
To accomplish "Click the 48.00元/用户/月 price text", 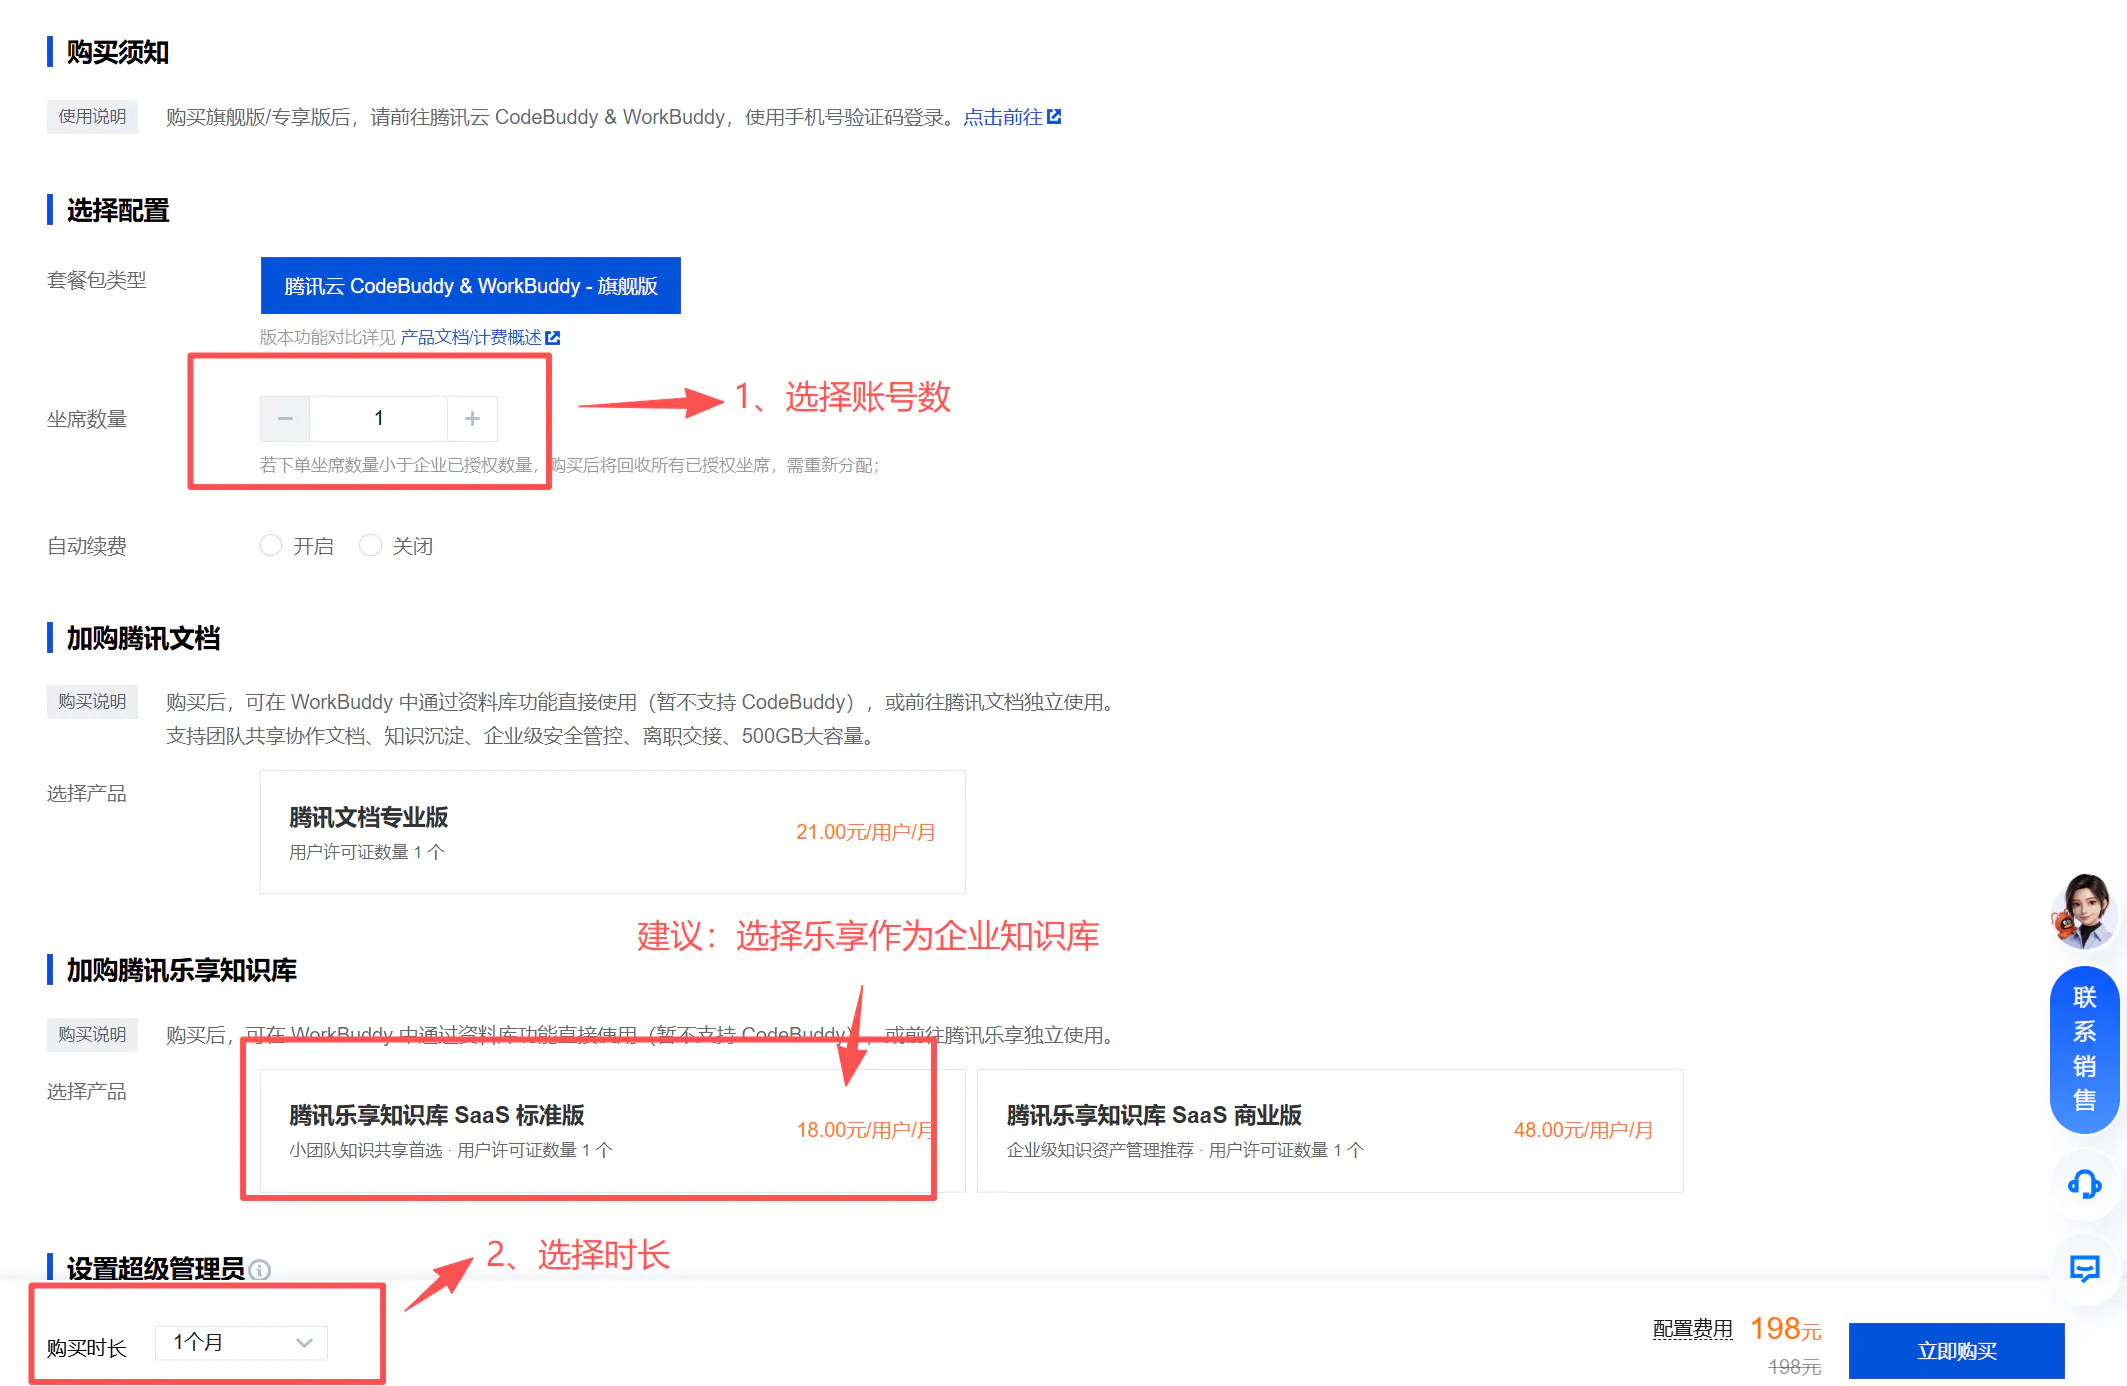I will 1582,1131.
